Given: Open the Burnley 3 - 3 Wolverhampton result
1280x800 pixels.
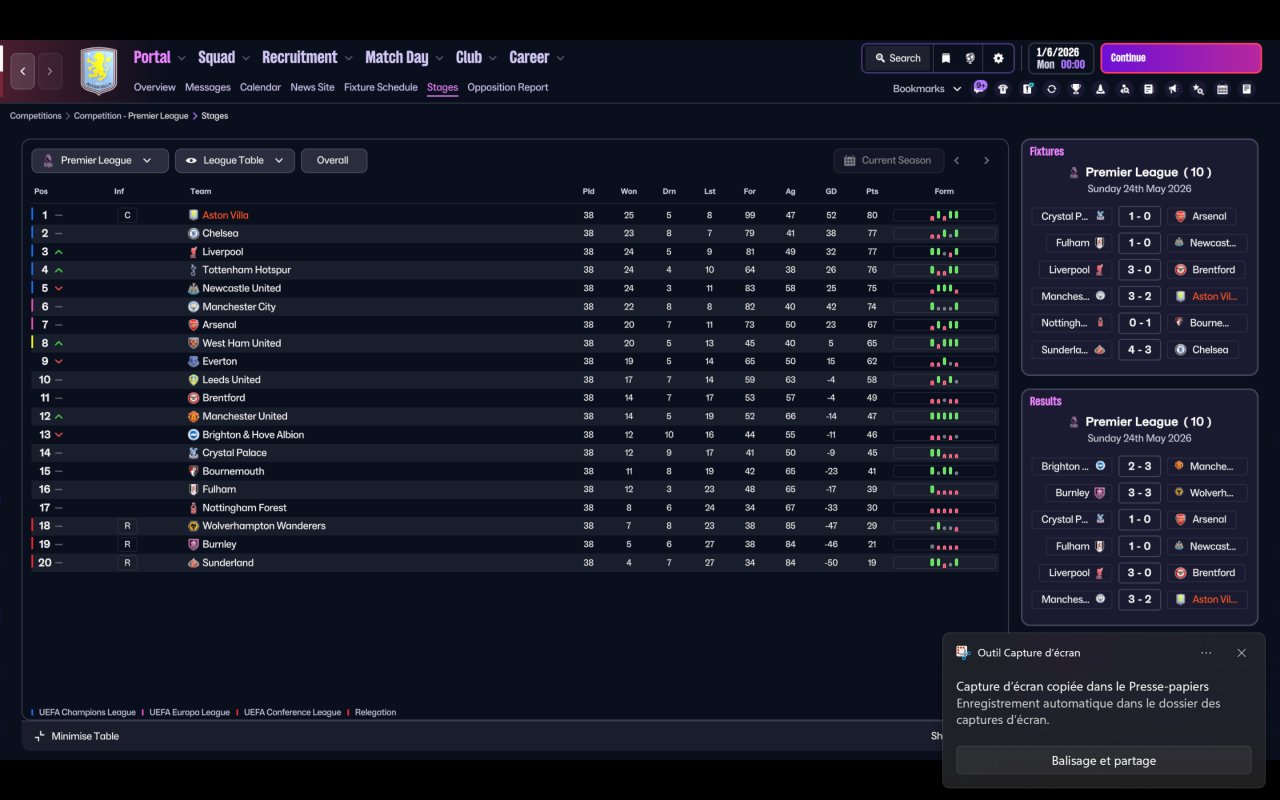Looking at the screenshot, I should 1139,493.
